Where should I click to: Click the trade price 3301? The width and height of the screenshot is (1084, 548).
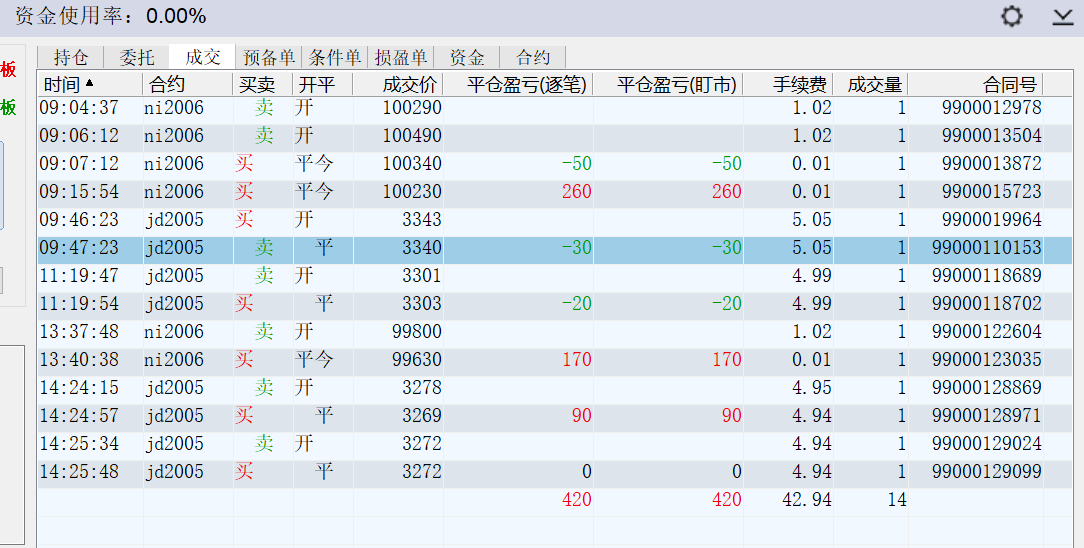pyautogui.click(x=422, y=276)
